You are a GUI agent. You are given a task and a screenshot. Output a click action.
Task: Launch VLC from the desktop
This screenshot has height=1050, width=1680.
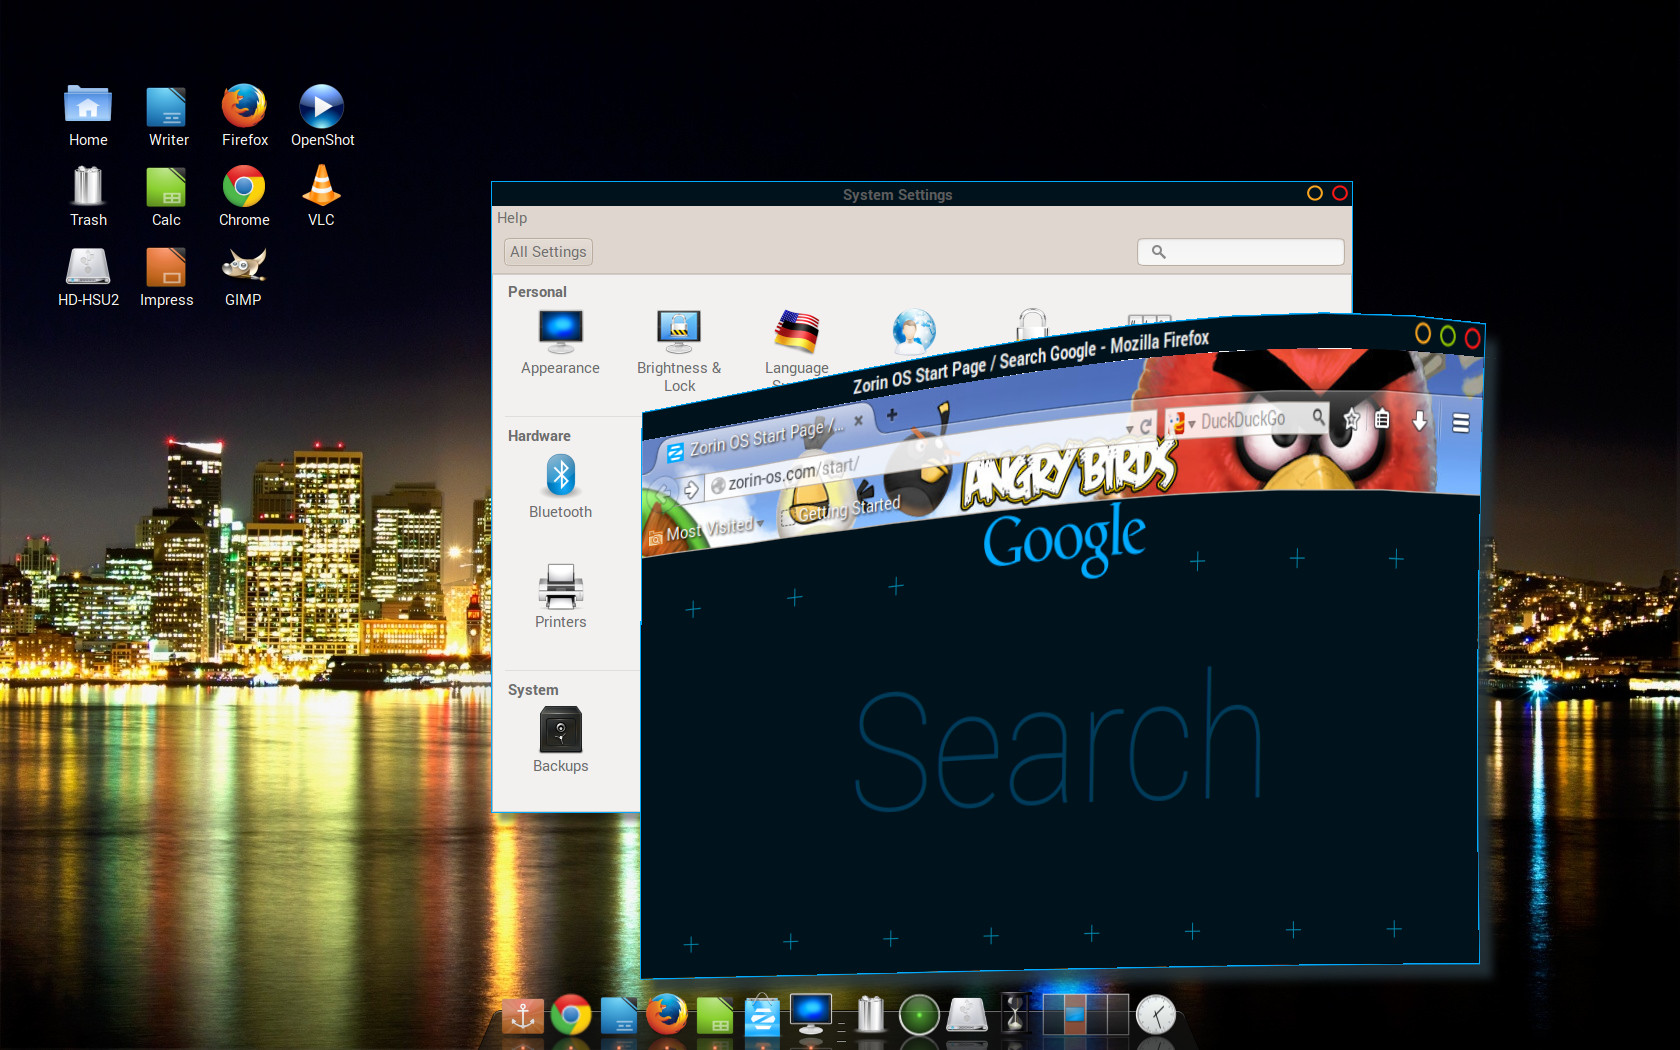pos(321,196)
